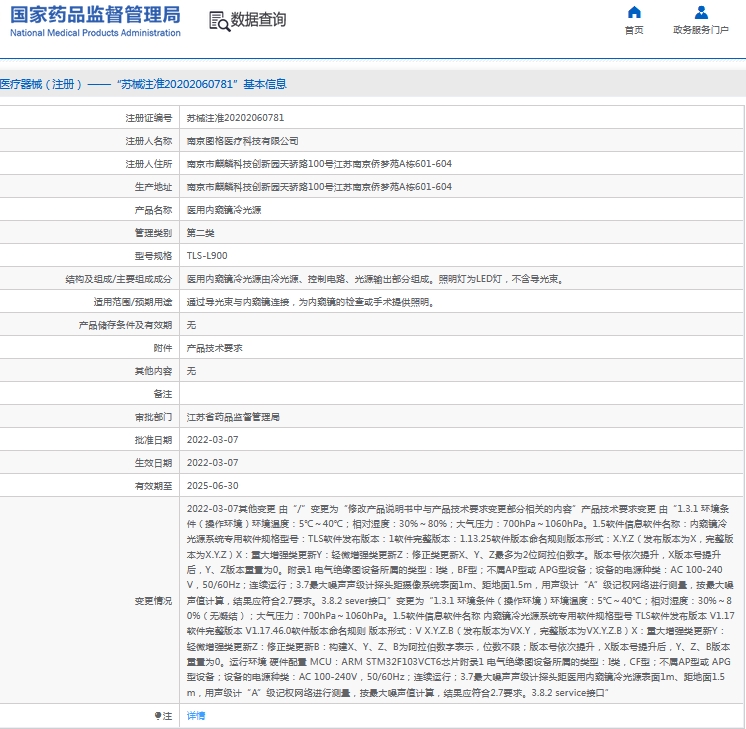This screenshot has height=729, width=746.
Task: Click the 注册人名称 row label
Action: tap(148, 141)
